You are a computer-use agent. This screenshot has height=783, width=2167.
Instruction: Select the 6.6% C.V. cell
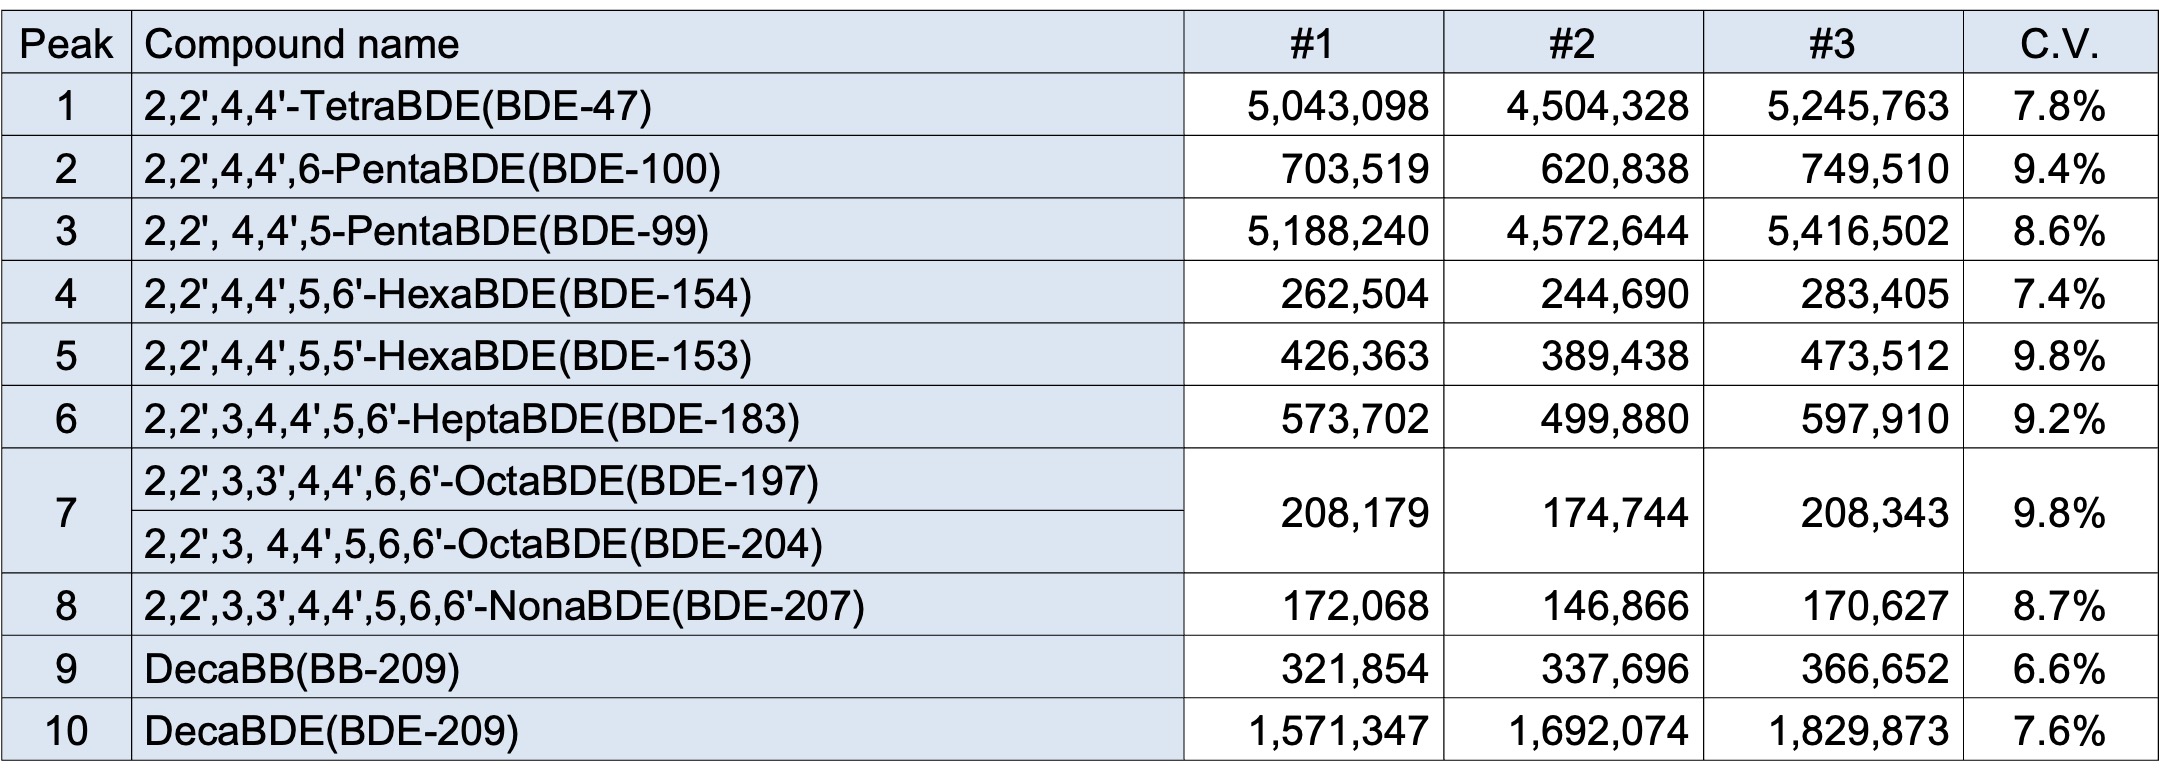coord(2058,668)
